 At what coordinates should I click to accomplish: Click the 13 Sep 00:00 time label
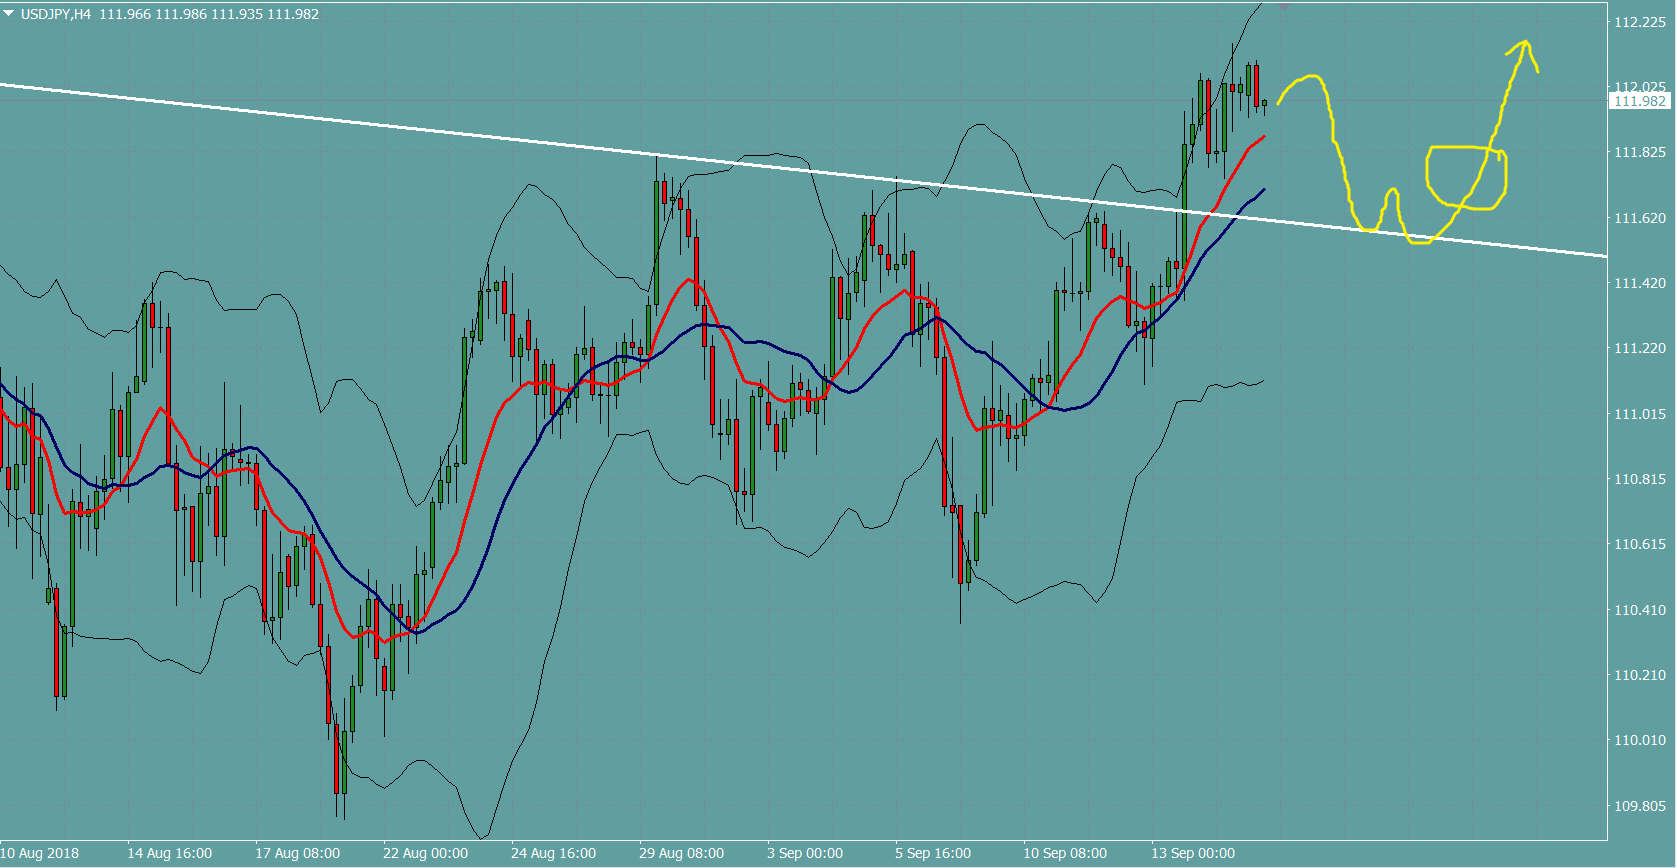pyautogui.click(x=1192, y=853)
